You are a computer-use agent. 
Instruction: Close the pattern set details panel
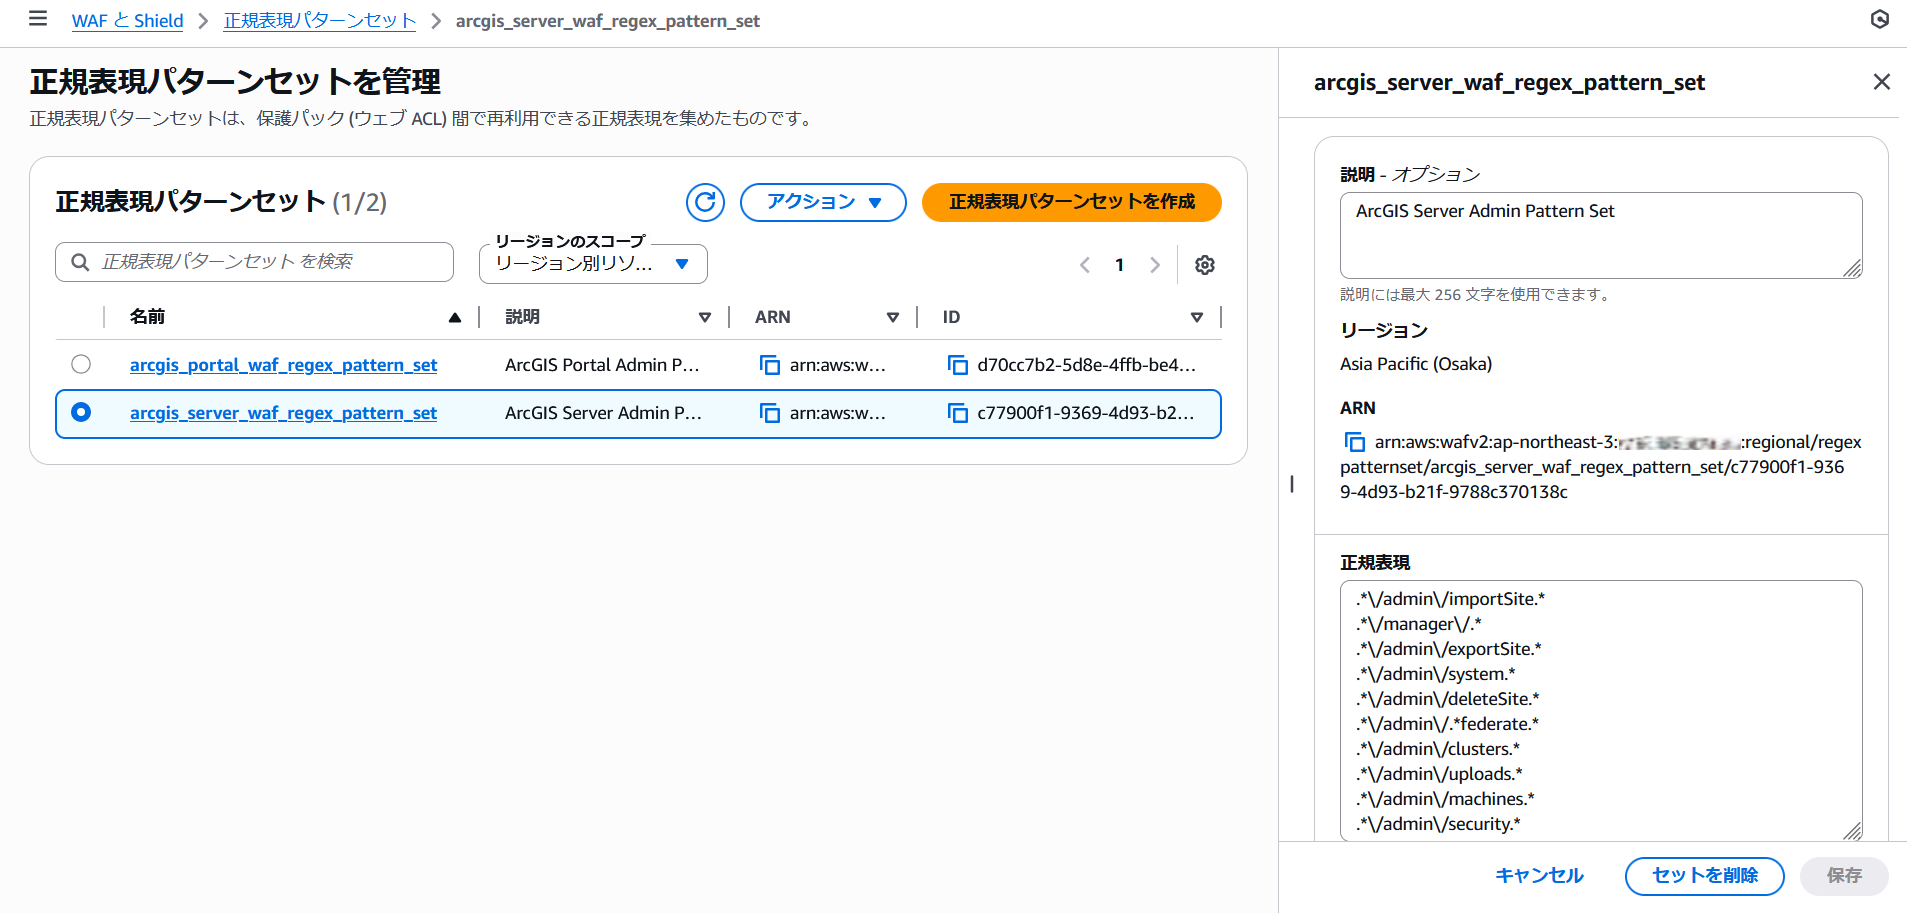point(1881,82)
